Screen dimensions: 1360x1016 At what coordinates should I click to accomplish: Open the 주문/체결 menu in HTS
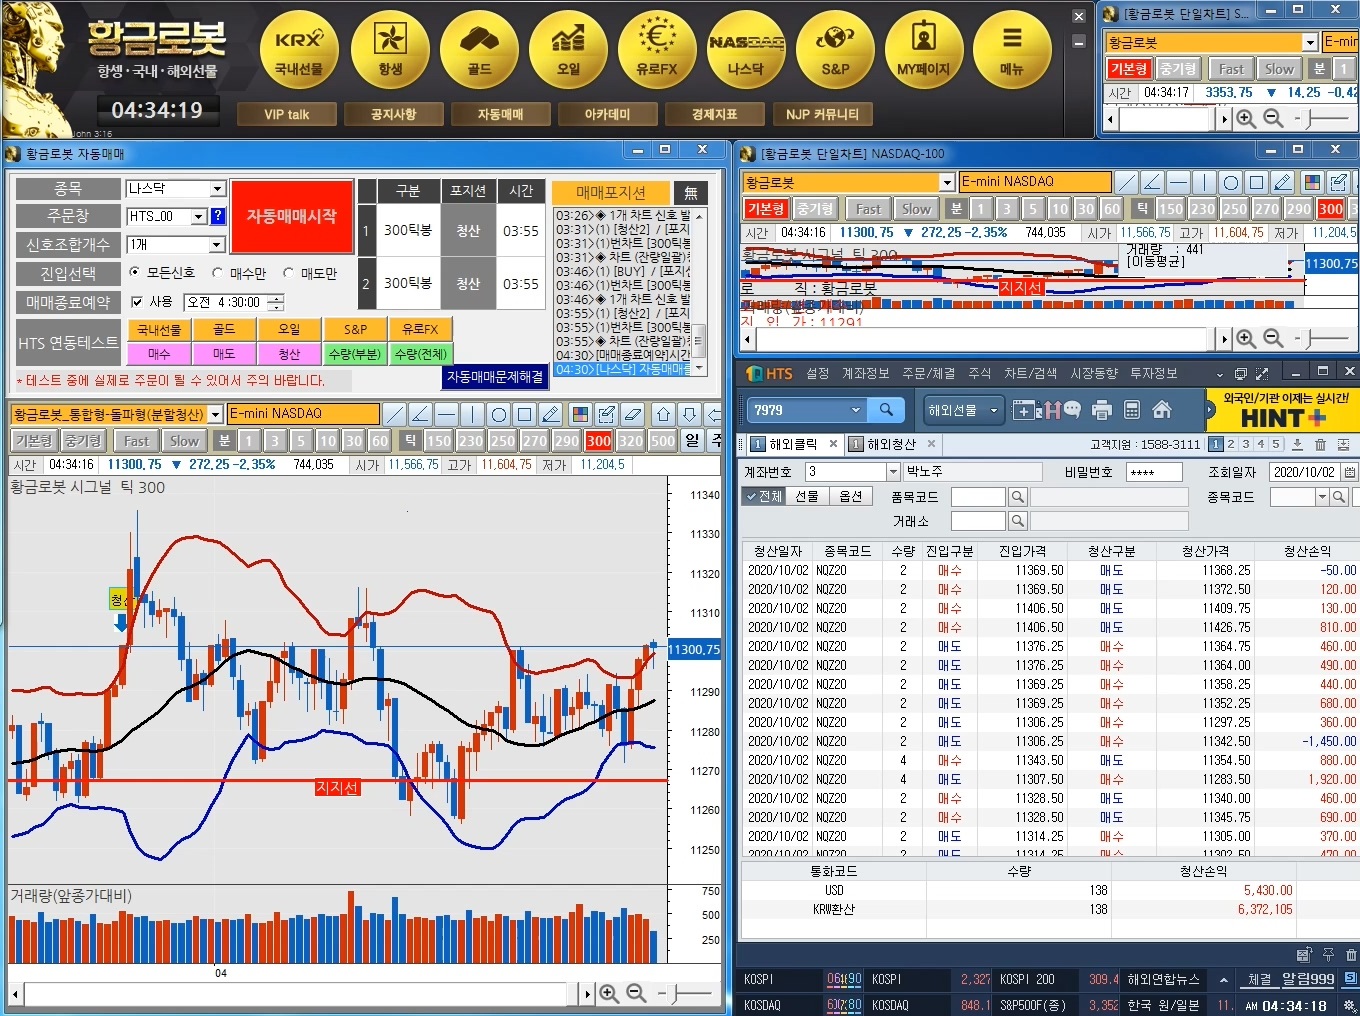(929, 373)
